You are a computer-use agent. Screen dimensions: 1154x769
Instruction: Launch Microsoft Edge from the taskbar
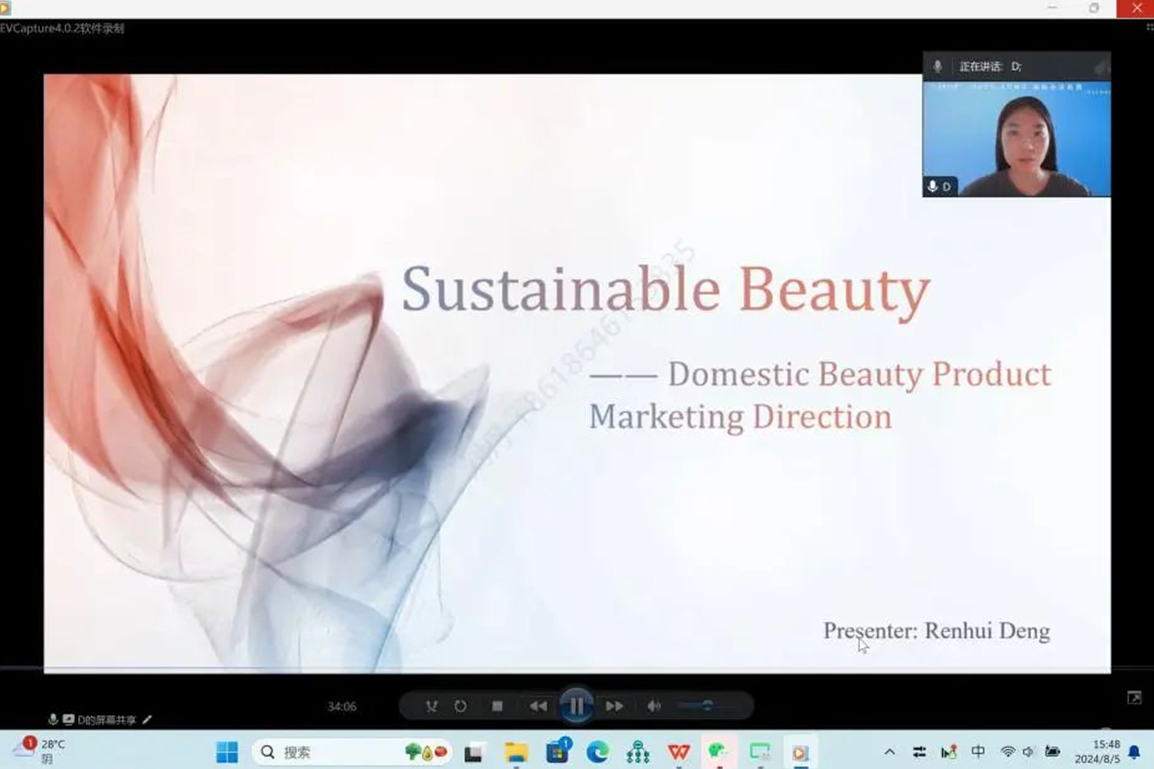tap(598, 752)
